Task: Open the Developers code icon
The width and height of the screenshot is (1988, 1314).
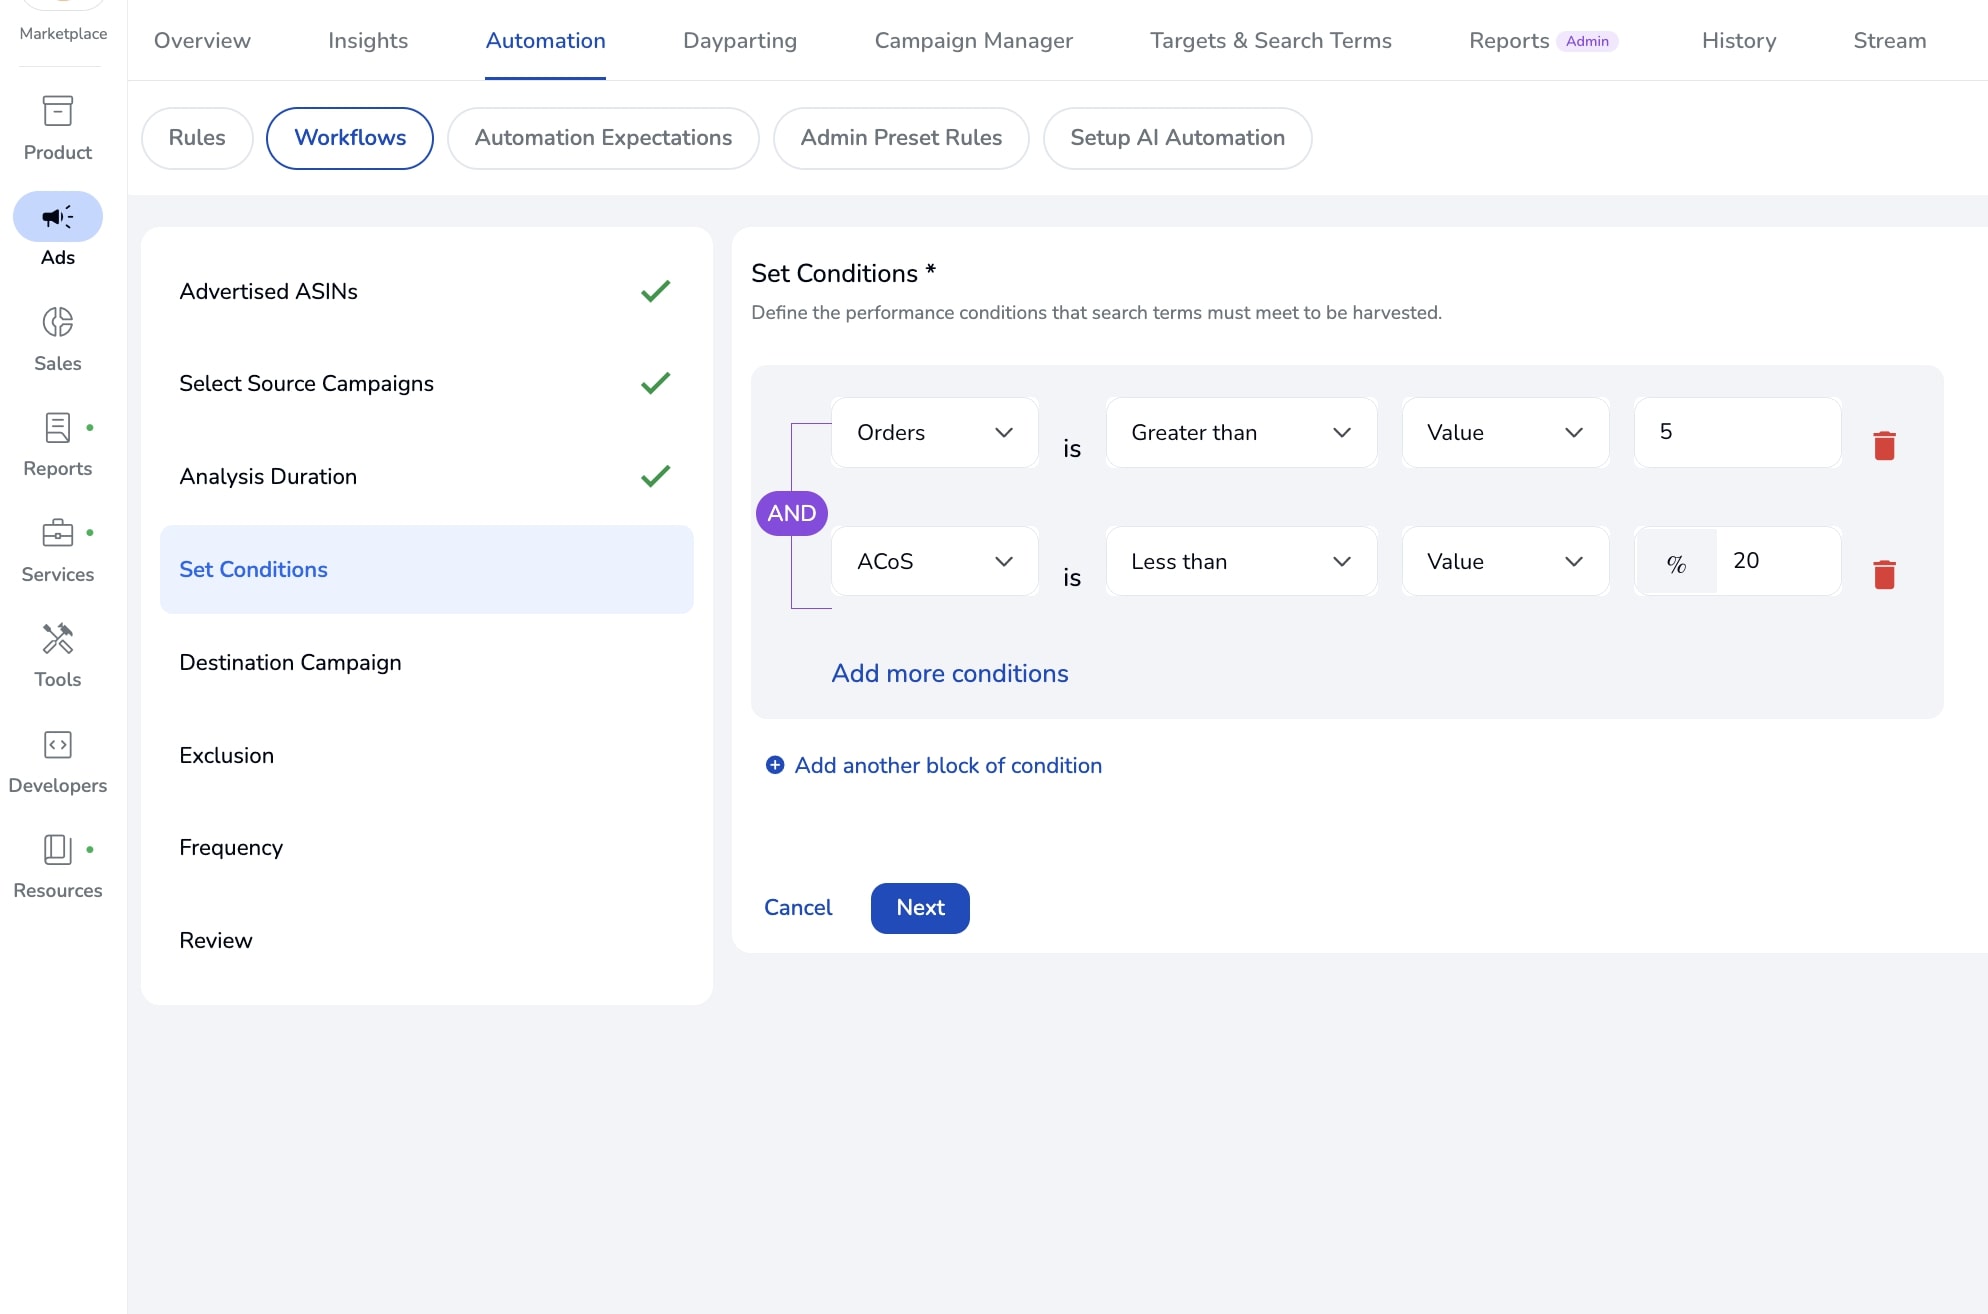Action: tap(57, 744)
